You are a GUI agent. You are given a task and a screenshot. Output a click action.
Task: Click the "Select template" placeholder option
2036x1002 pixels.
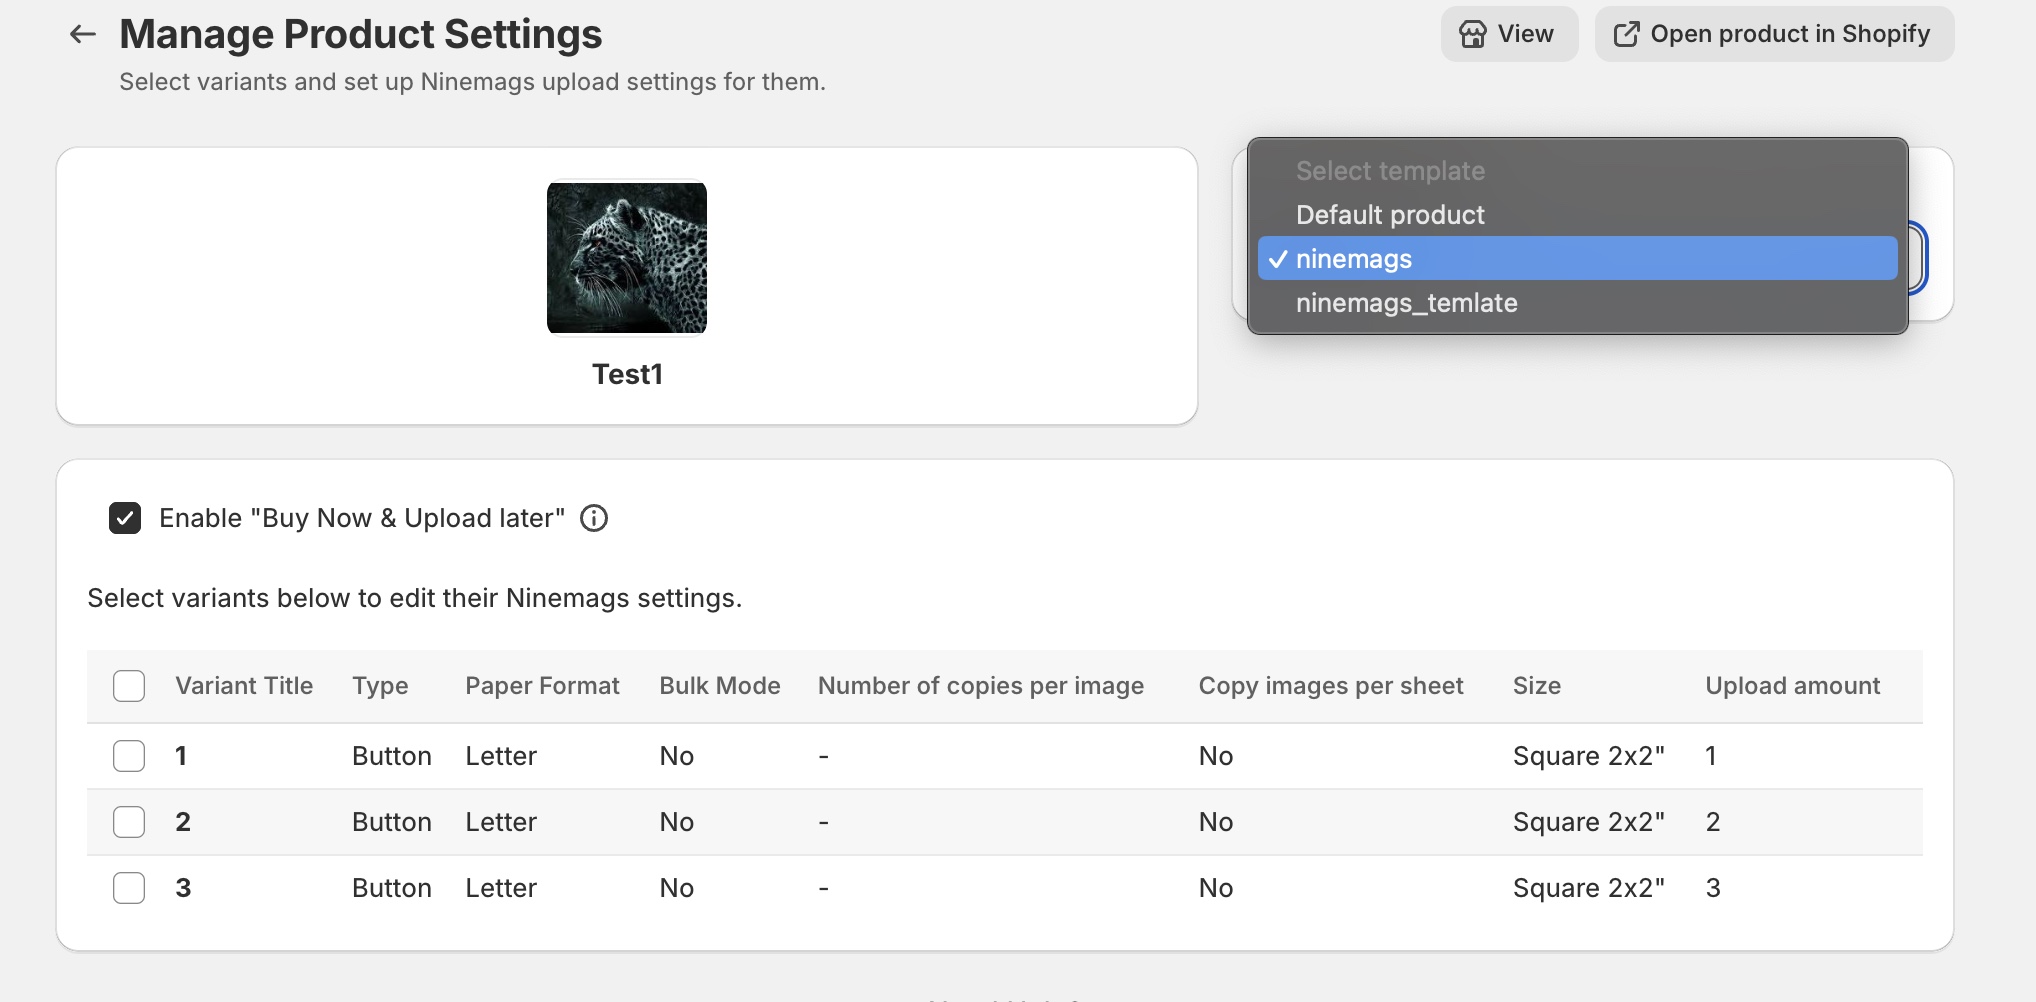click(1390, 171)
